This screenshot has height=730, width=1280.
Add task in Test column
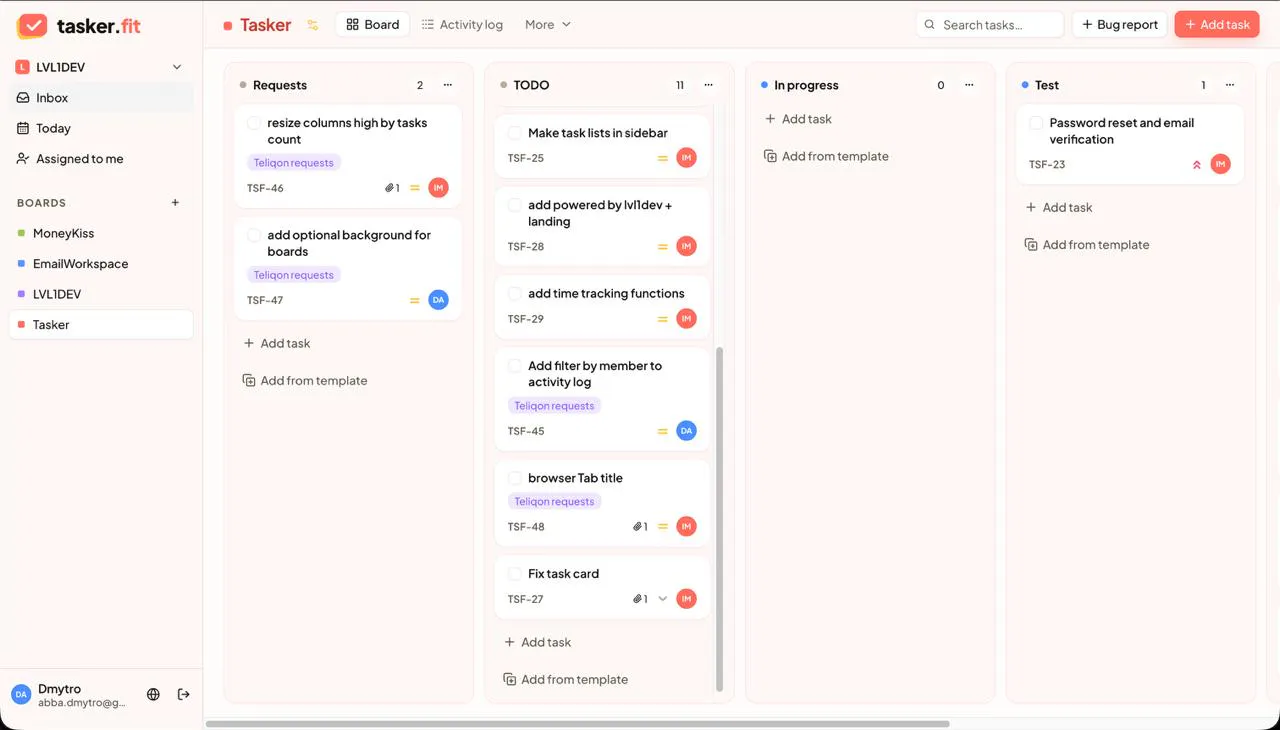[x=1059, y=208]
